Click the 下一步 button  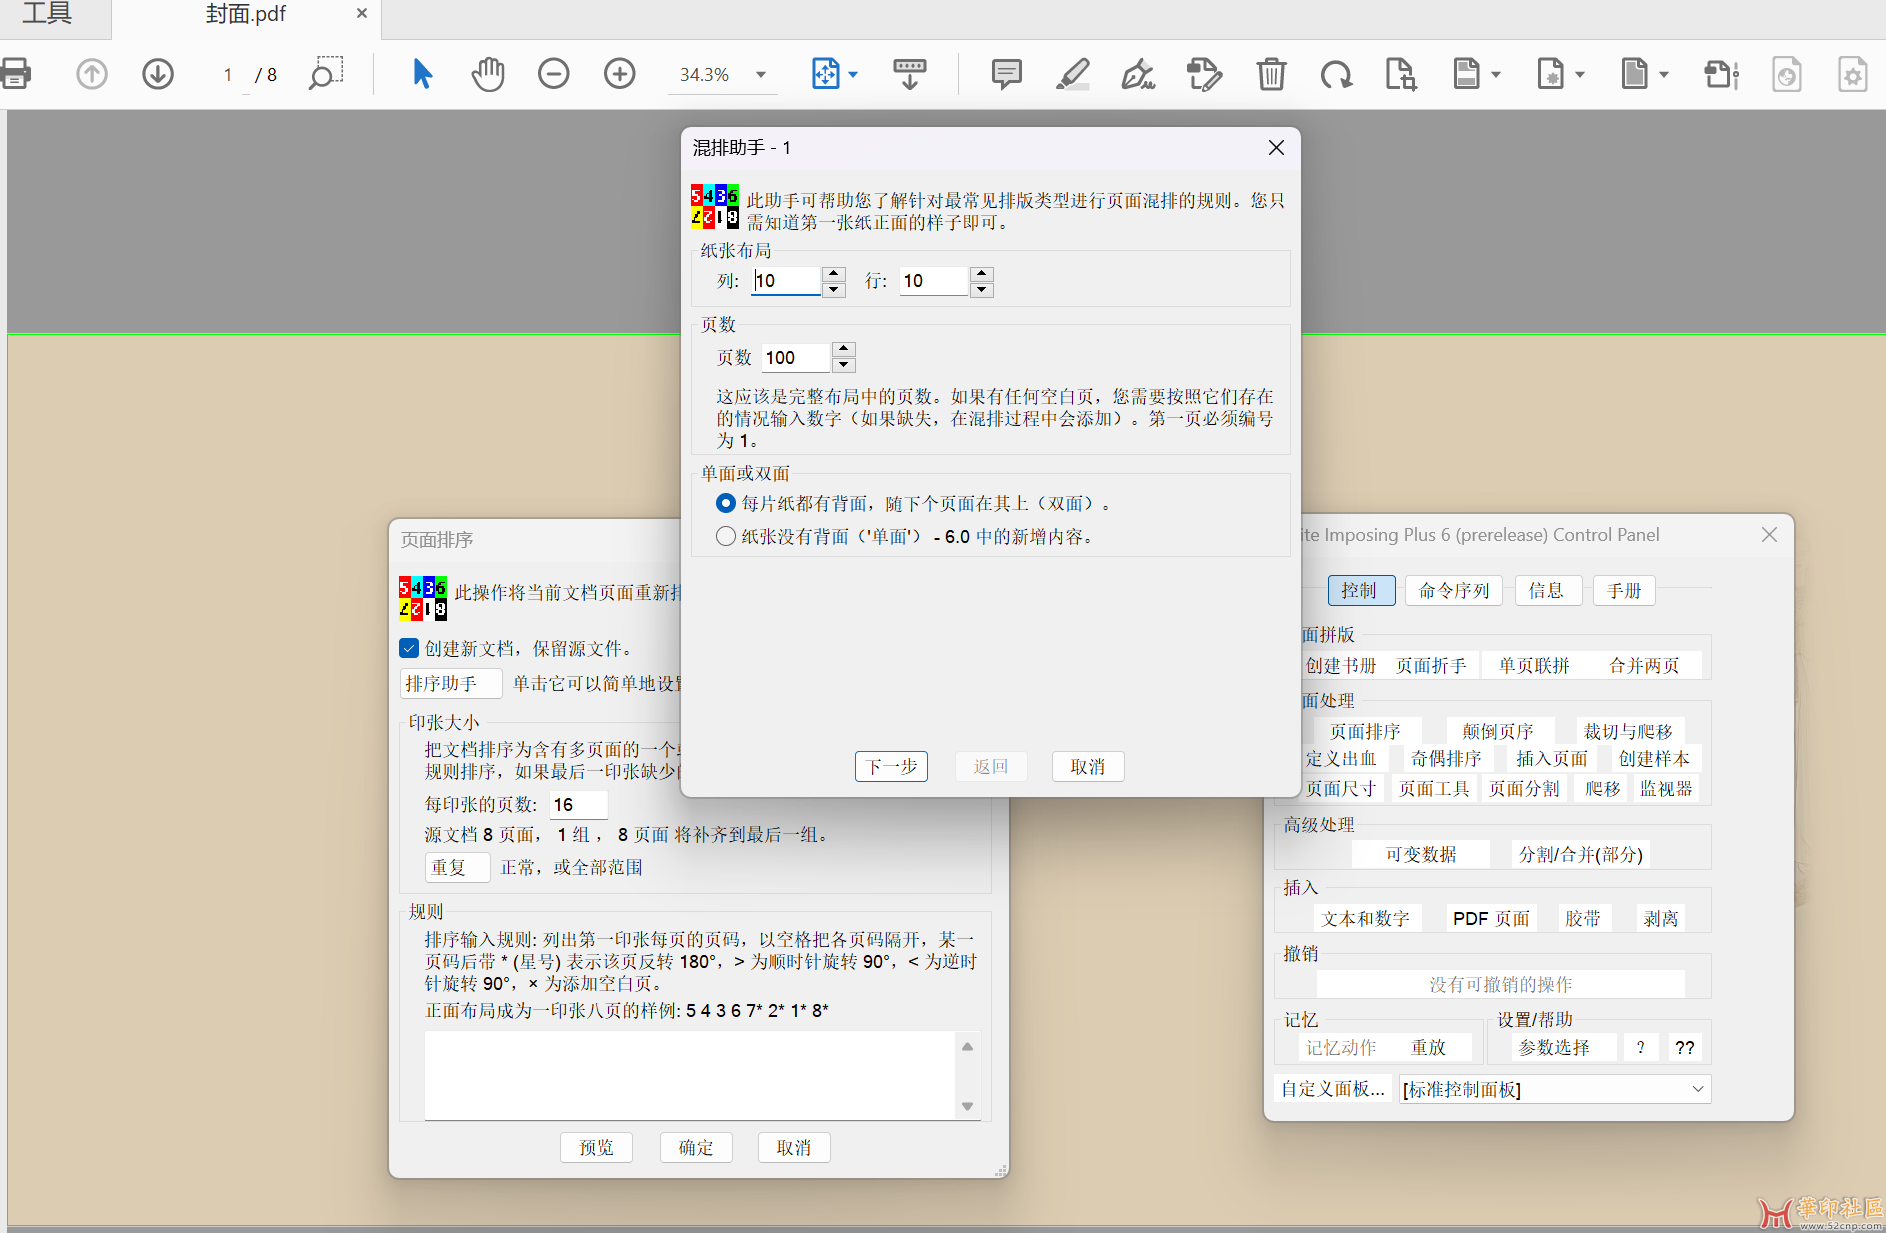tap(891, 767)
